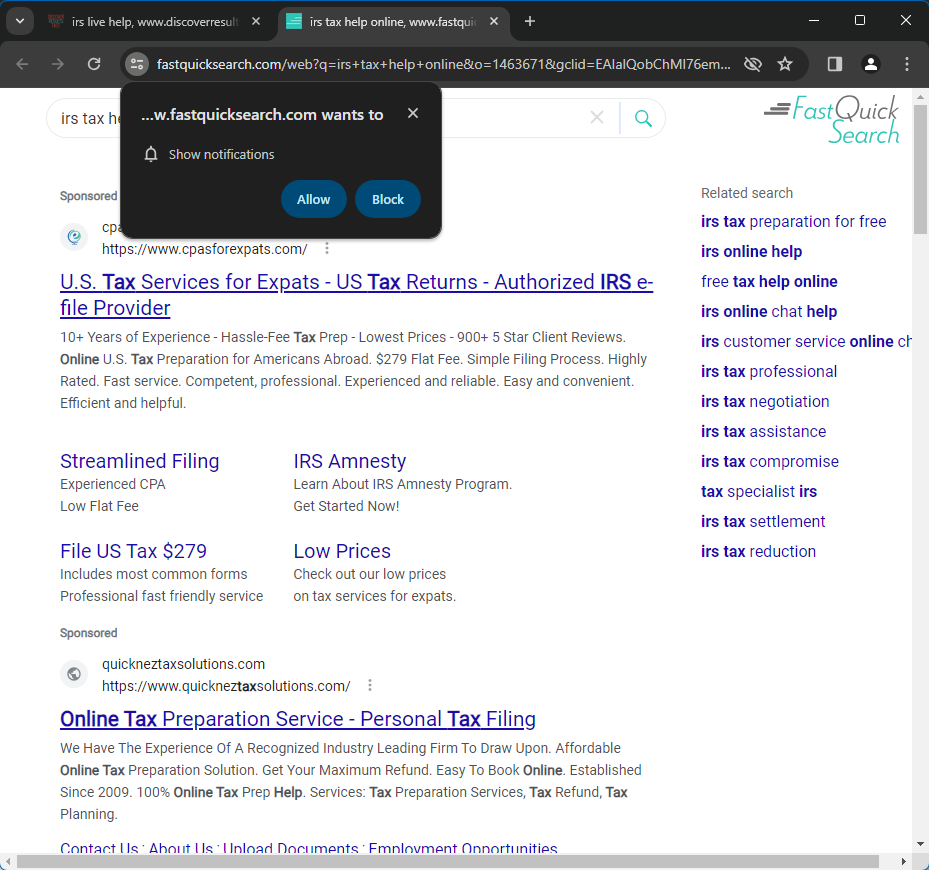Click the back navigation arrow
This screenshot has height=870, width=929.
point(22,63)
